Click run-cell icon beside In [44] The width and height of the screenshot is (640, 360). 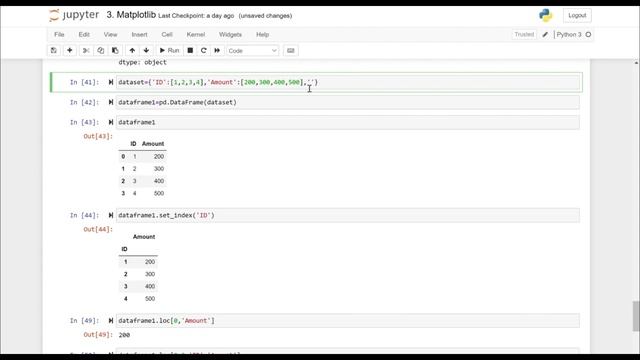pos(111,215)
